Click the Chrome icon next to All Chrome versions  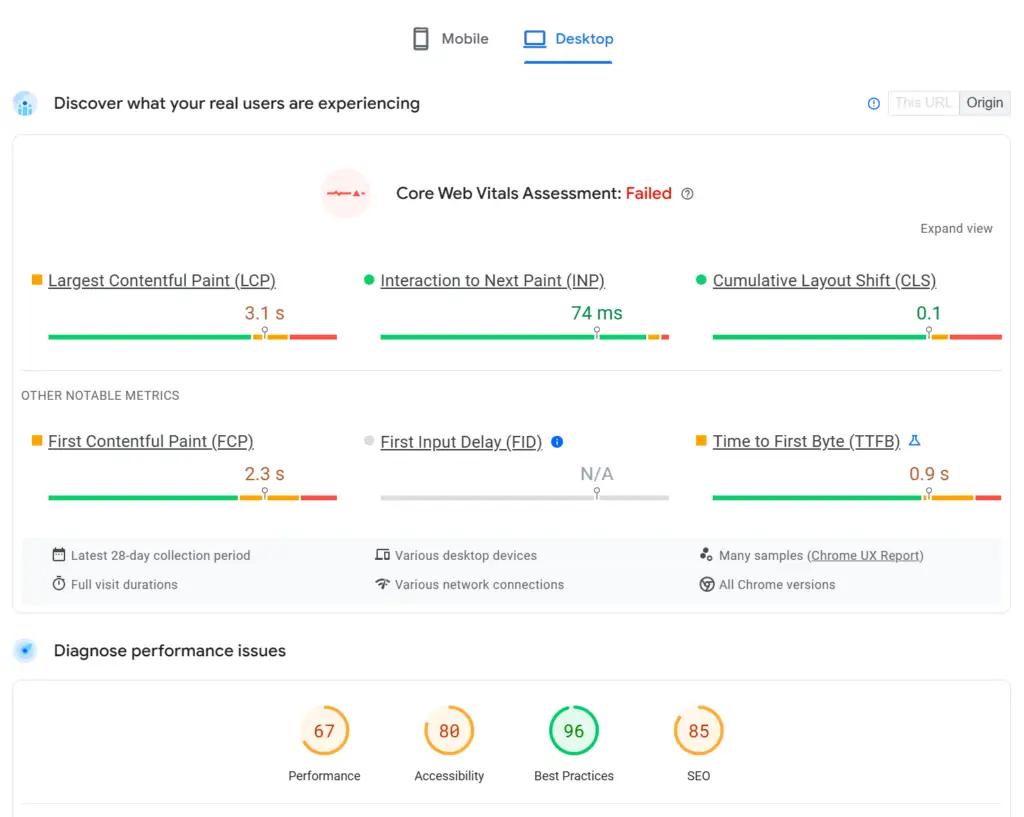tap(707, 585)
